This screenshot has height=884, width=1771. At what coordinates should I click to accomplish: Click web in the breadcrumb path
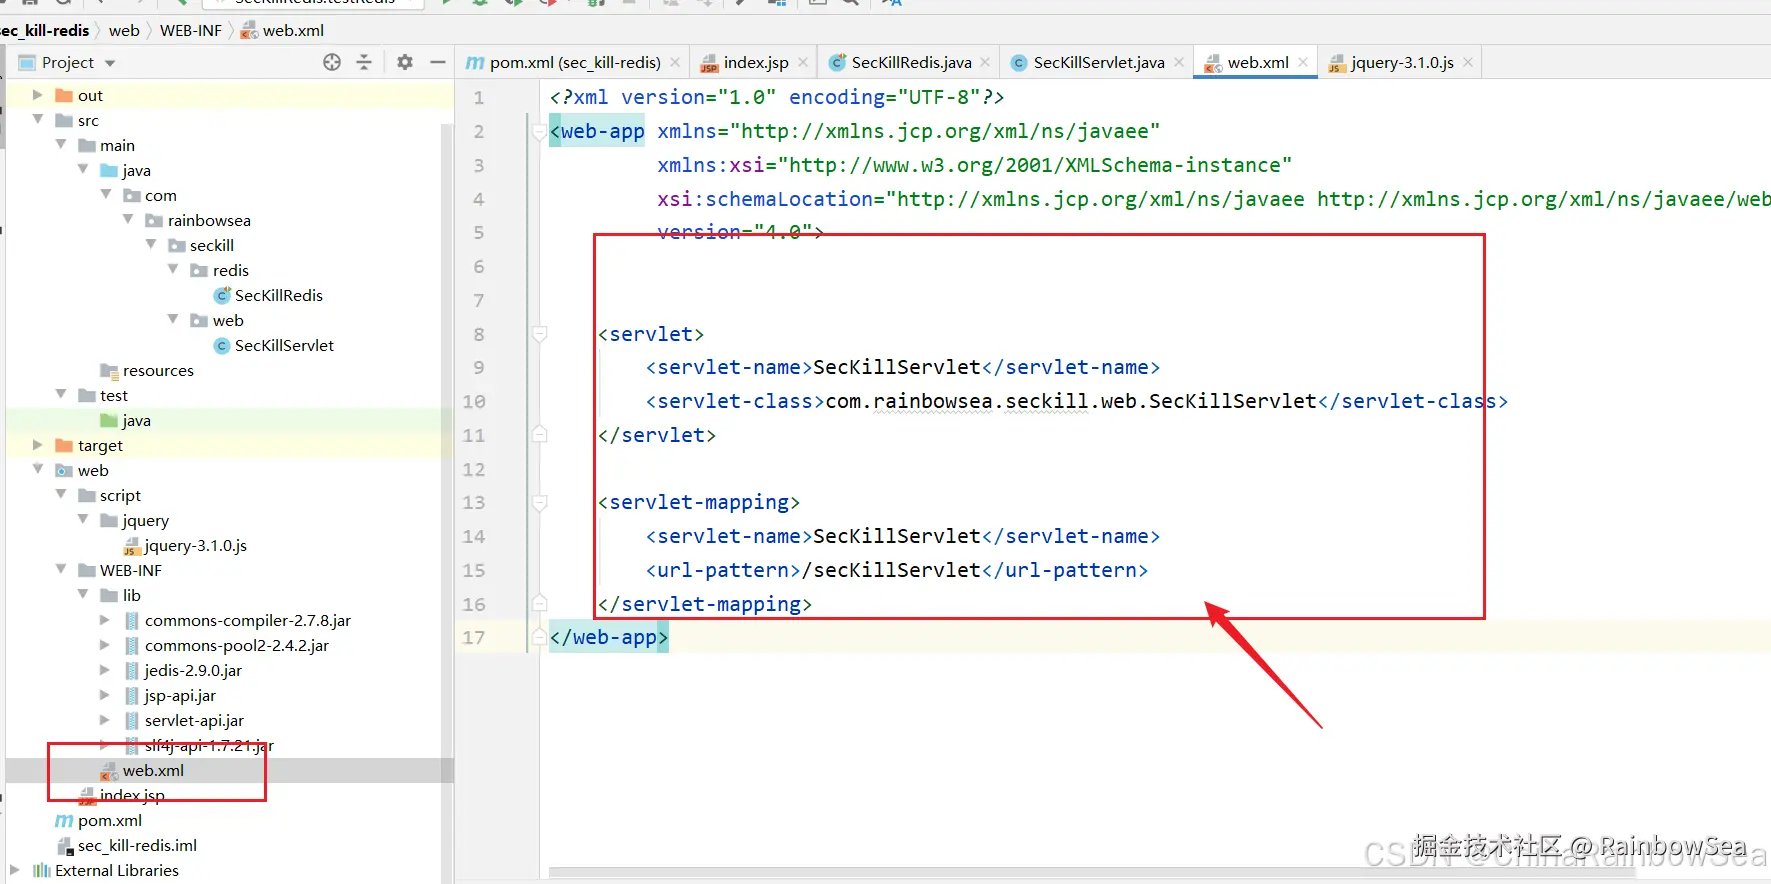click(124, 30)
